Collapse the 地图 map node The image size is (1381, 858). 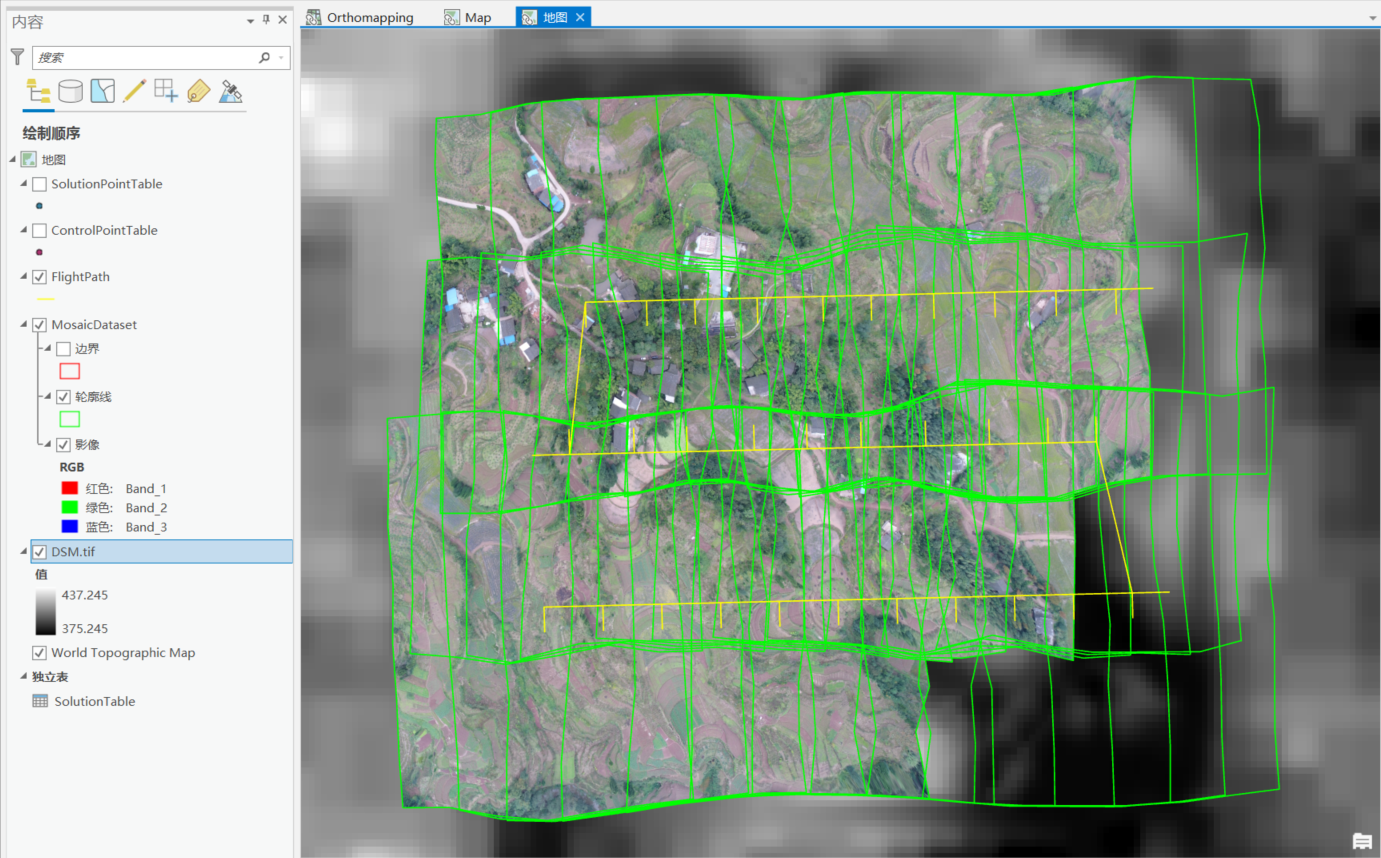(x=13, y=159)
